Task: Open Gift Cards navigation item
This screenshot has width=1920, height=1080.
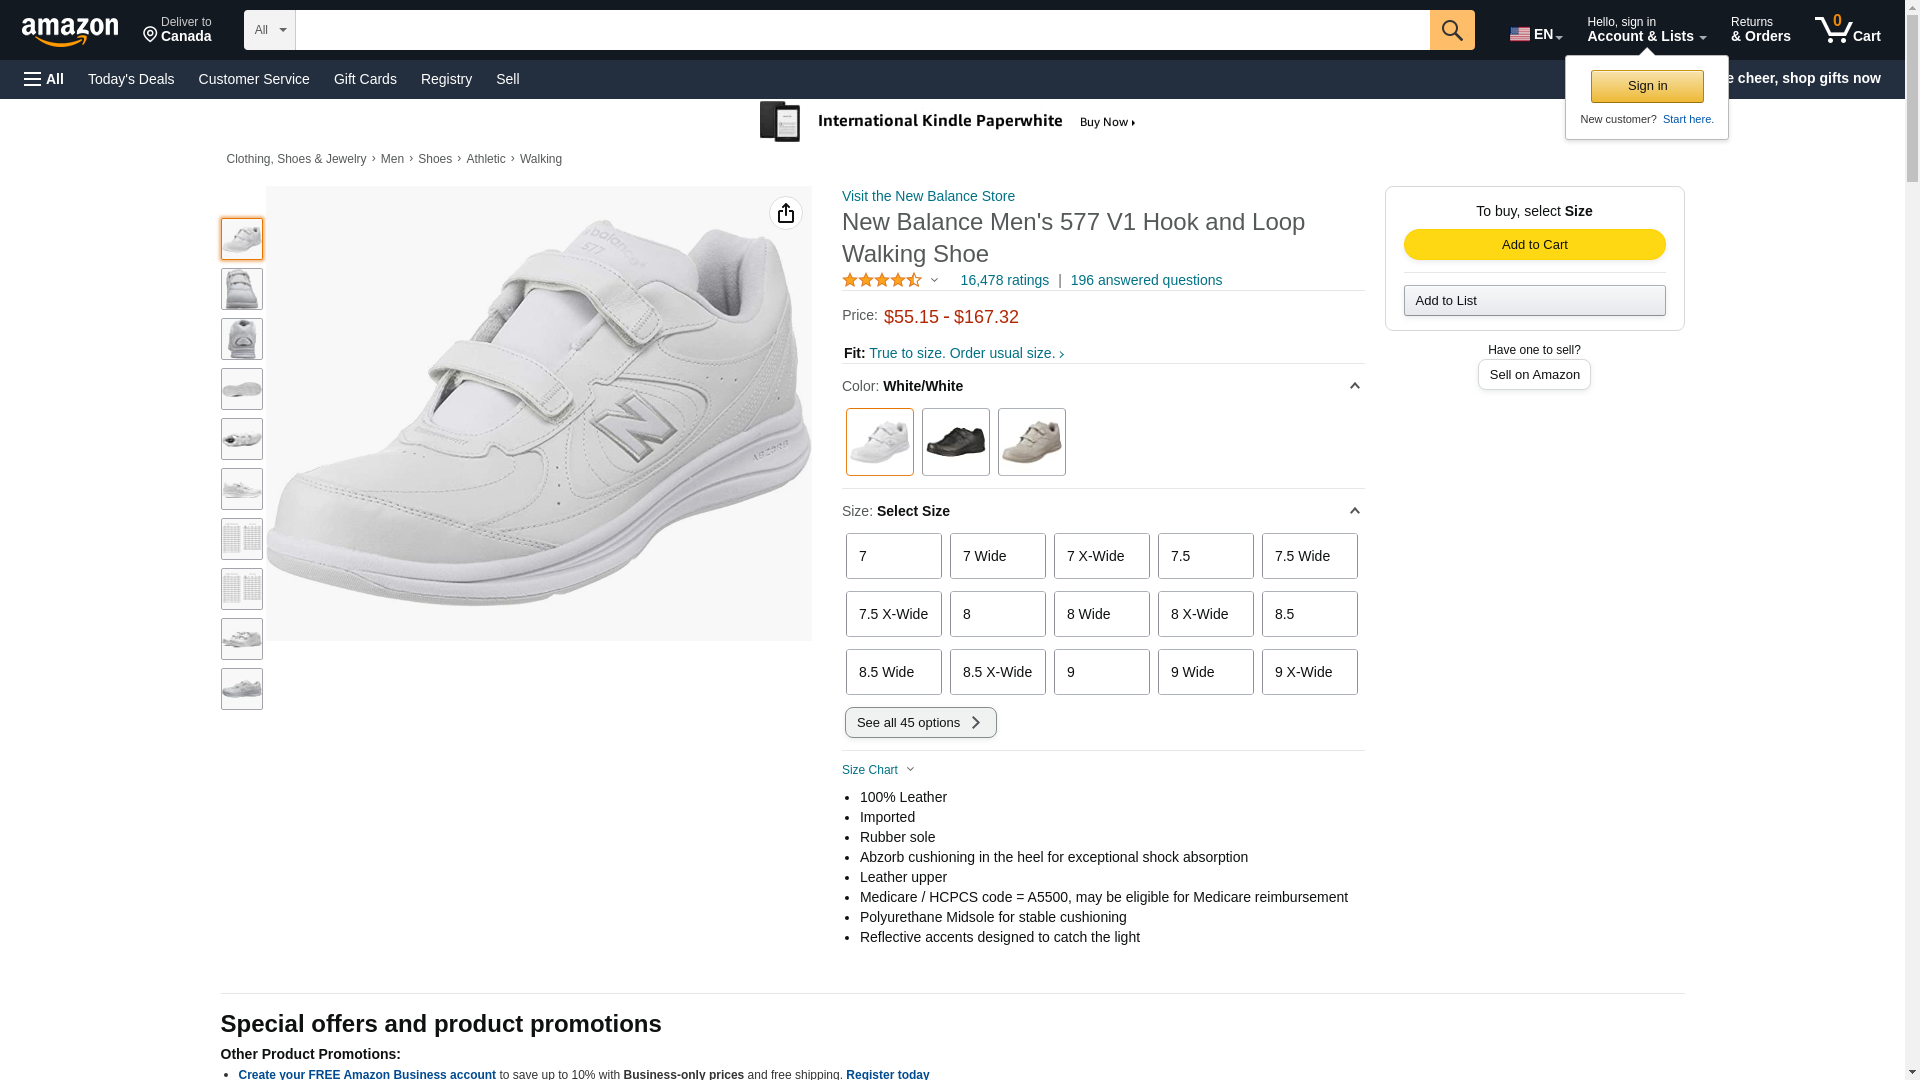Action: (365, 79)
